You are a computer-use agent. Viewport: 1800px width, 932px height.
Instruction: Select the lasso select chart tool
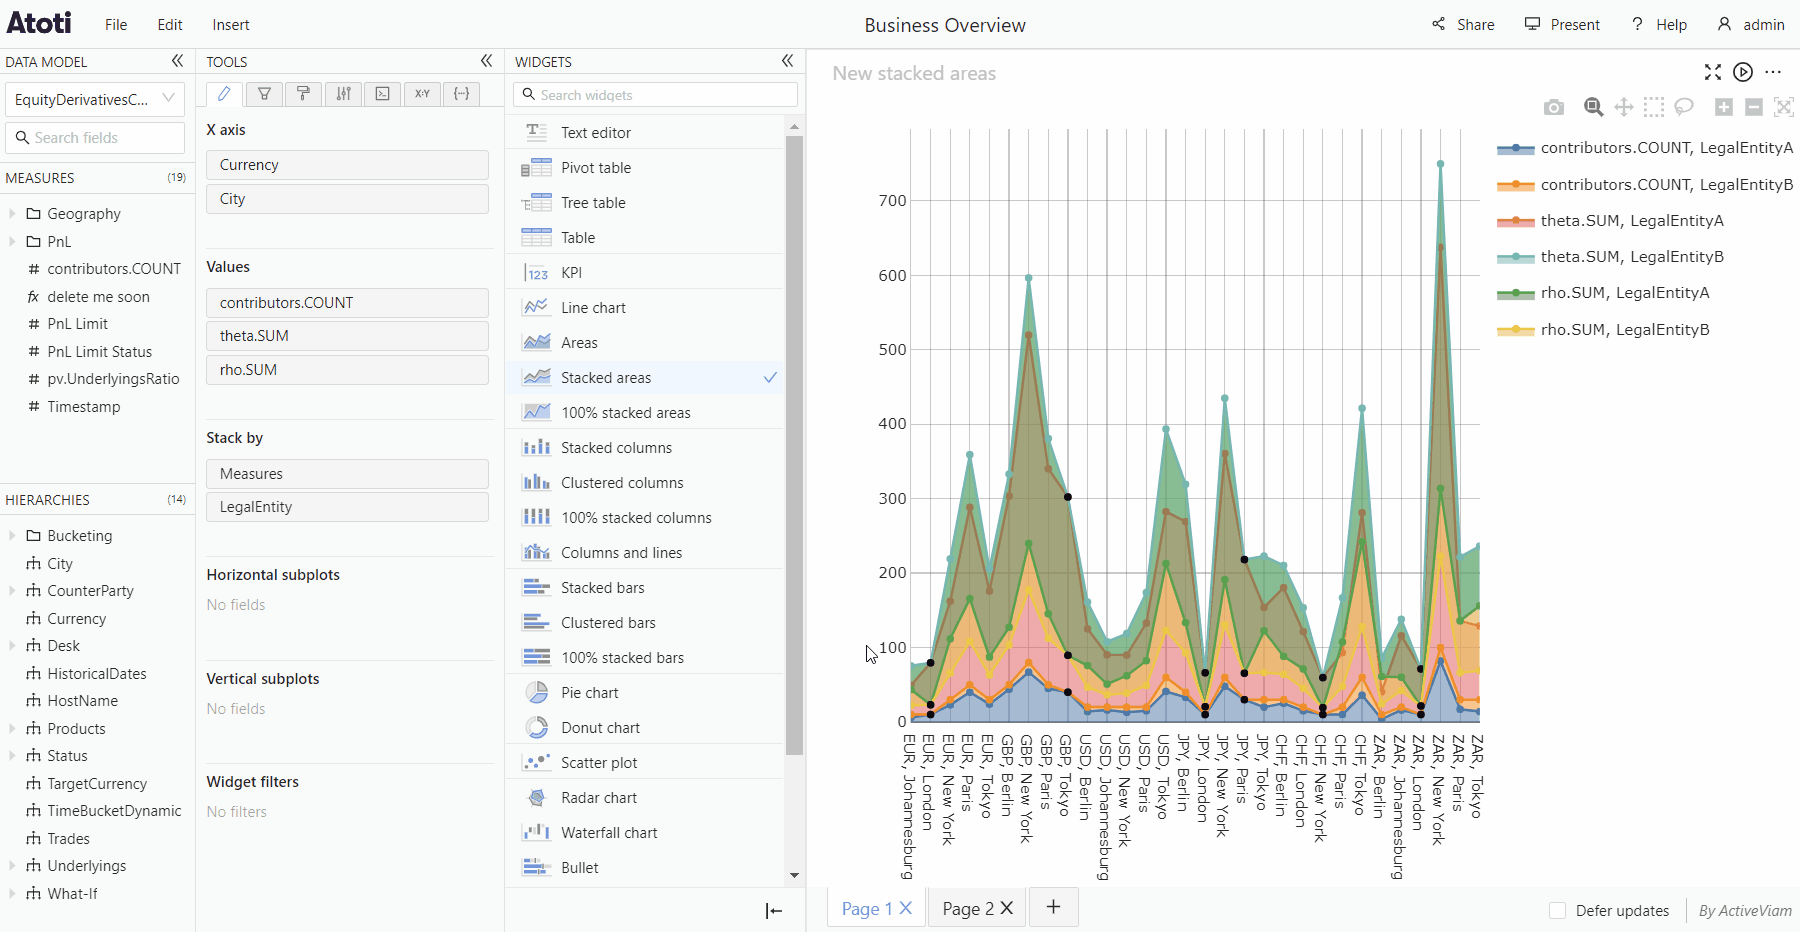pyautogui.click(x=1684, y=107)
